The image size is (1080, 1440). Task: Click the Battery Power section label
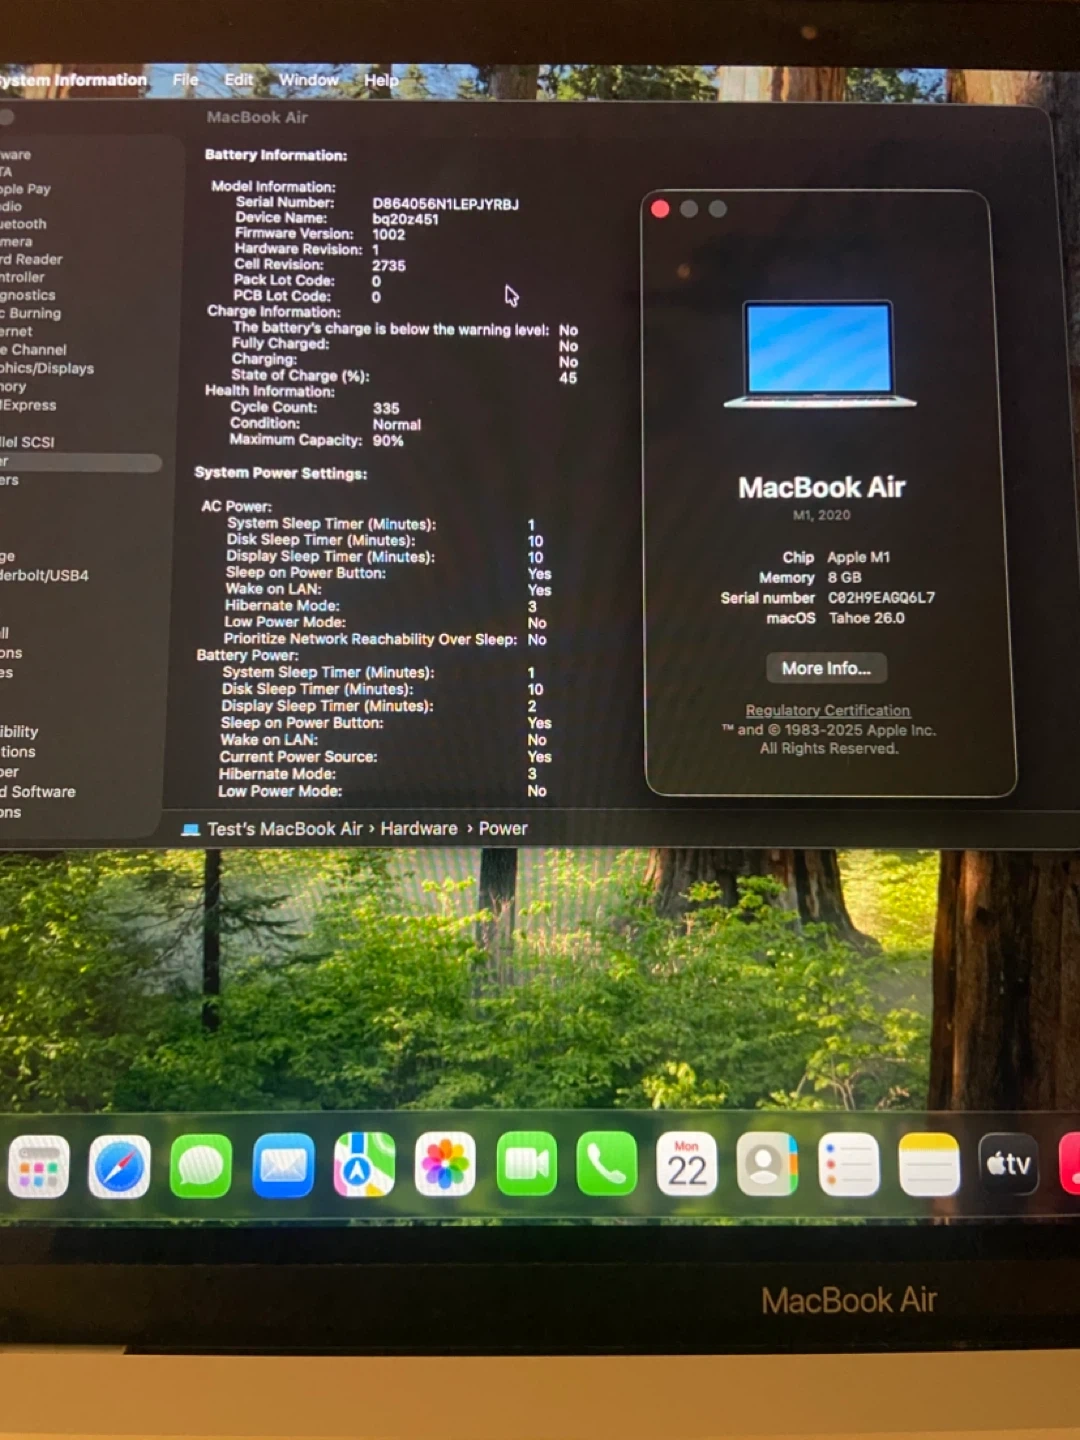pos(247,655)
